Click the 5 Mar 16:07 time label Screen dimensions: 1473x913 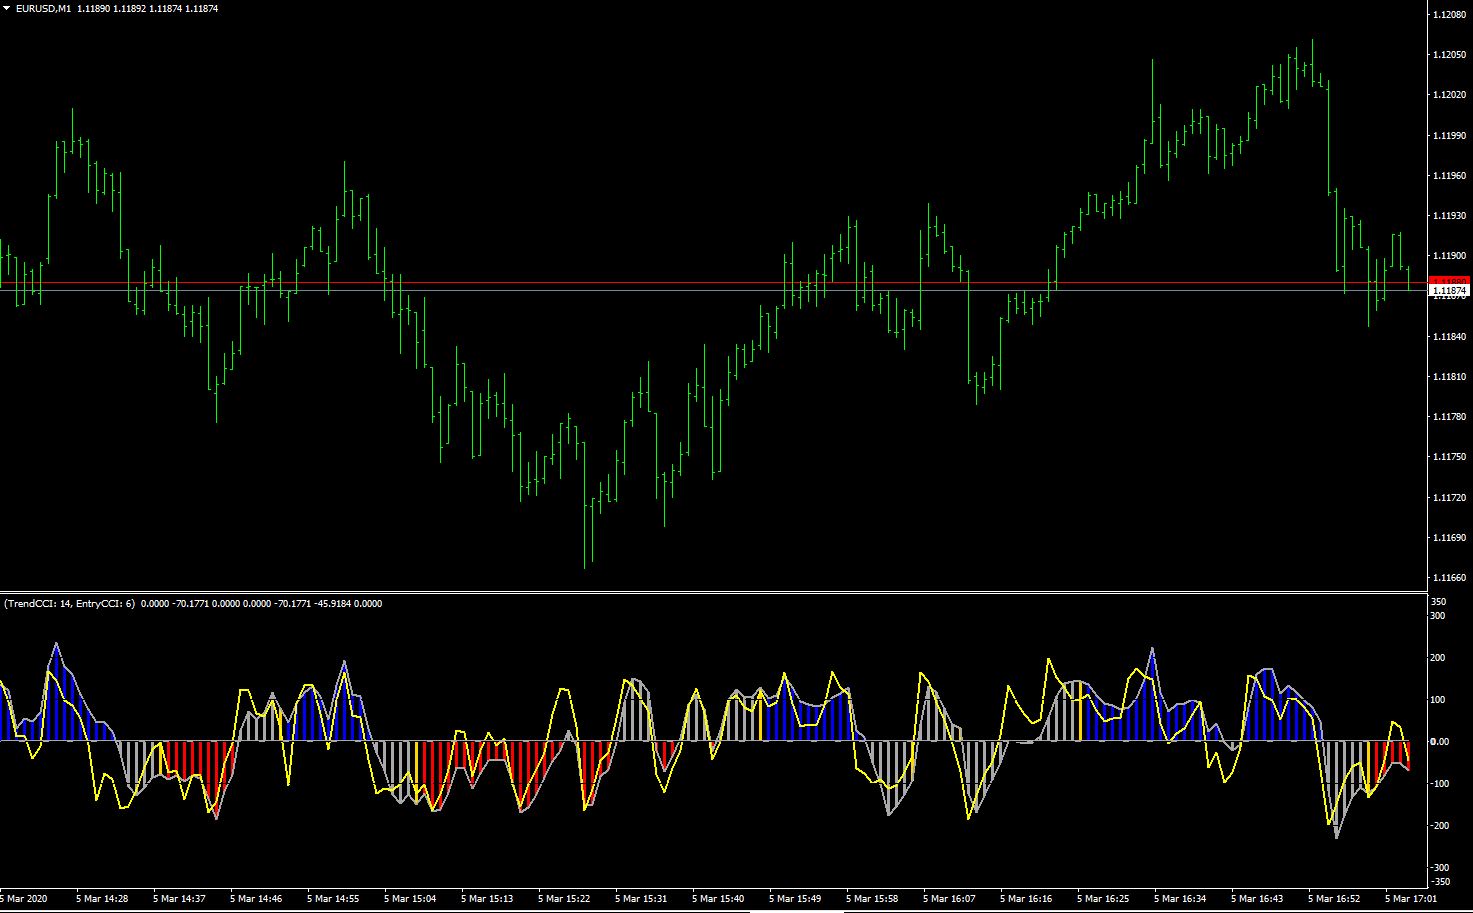pos(949,898)
